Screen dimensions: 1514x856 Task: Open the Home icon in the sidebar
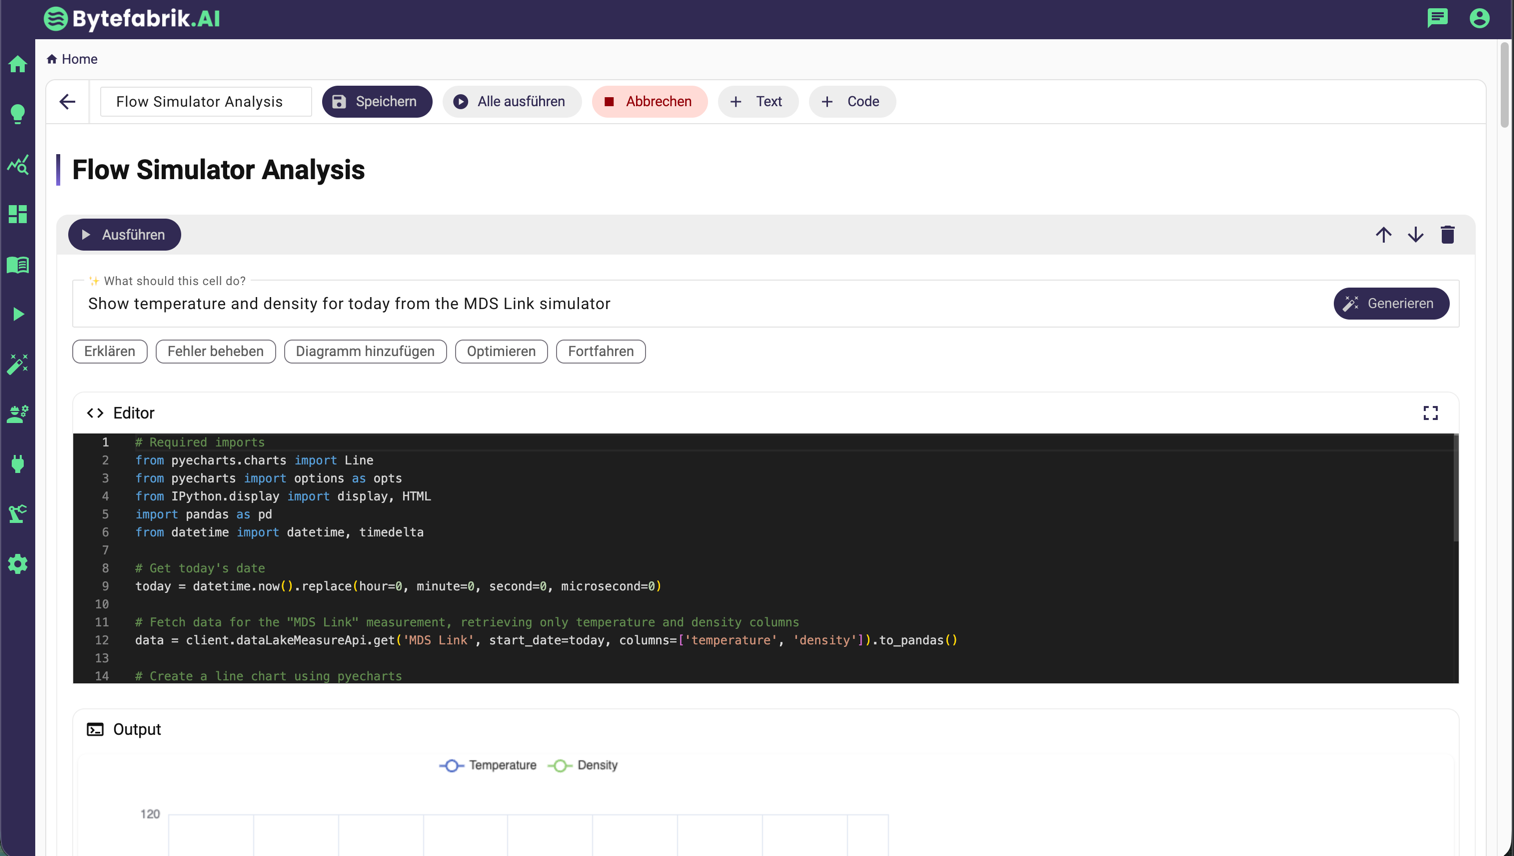coord(17,63)
